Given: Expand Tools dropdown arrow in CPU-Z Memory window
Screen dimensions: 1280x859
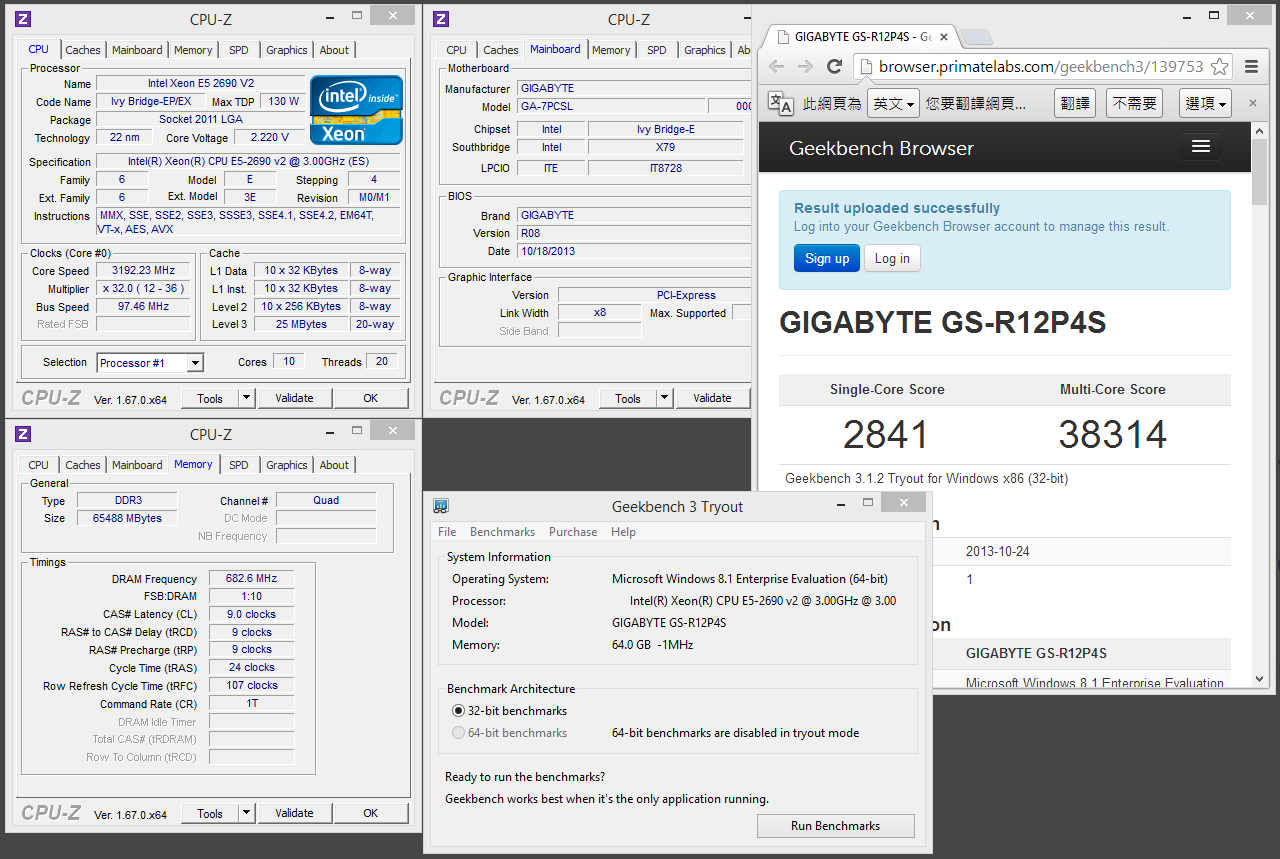Looking at the screenshot, I should [x=246, y=813].
